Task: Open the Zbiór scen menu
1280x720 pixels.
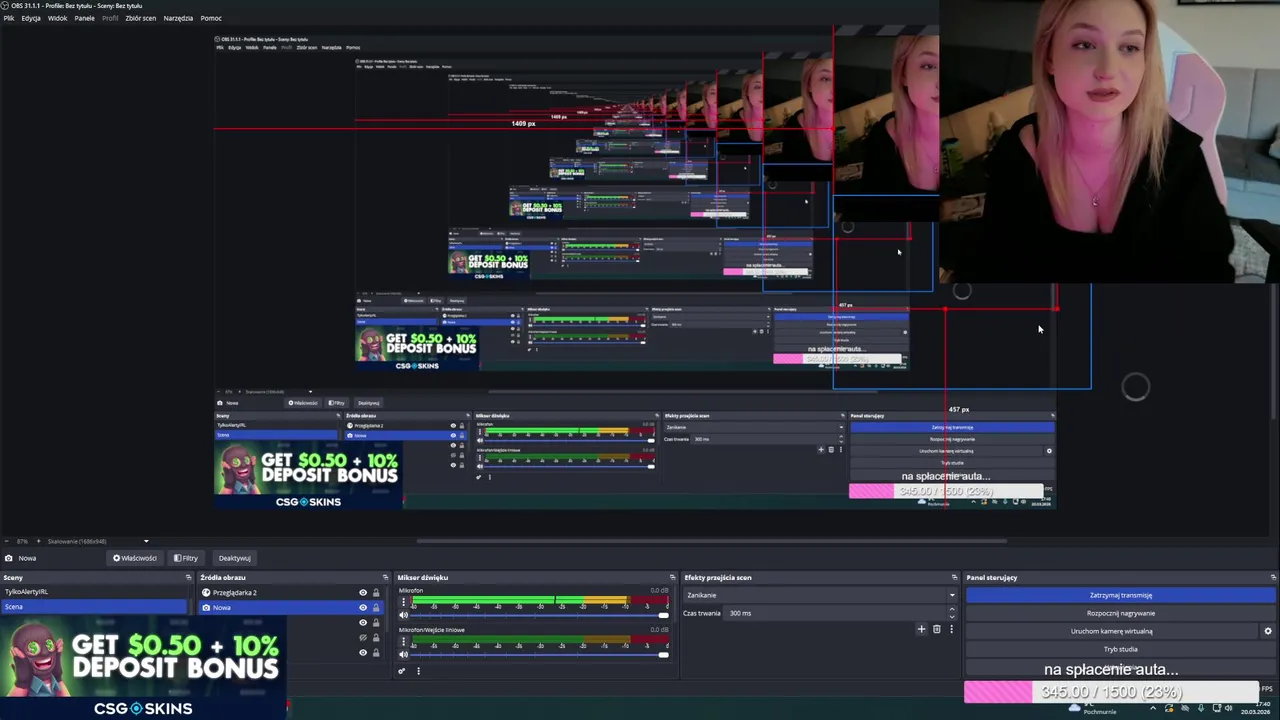Action: 140,18
